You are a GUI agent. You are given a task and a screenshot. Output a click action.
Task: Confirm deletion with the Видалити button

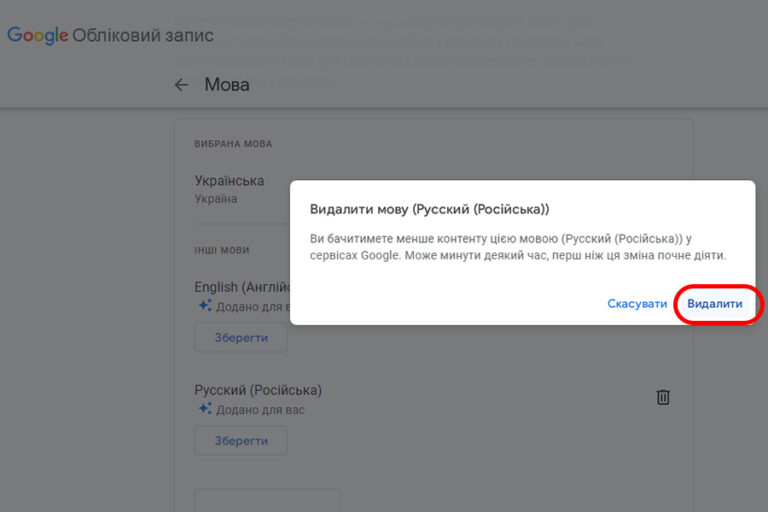pyautogui.click(x=715, y=304)
